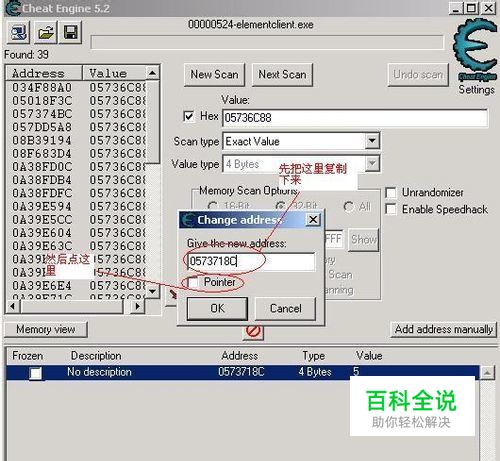This screenshot has height=461, width=500.
Task: Click the Show button in memory options
Action: [363, 239]
